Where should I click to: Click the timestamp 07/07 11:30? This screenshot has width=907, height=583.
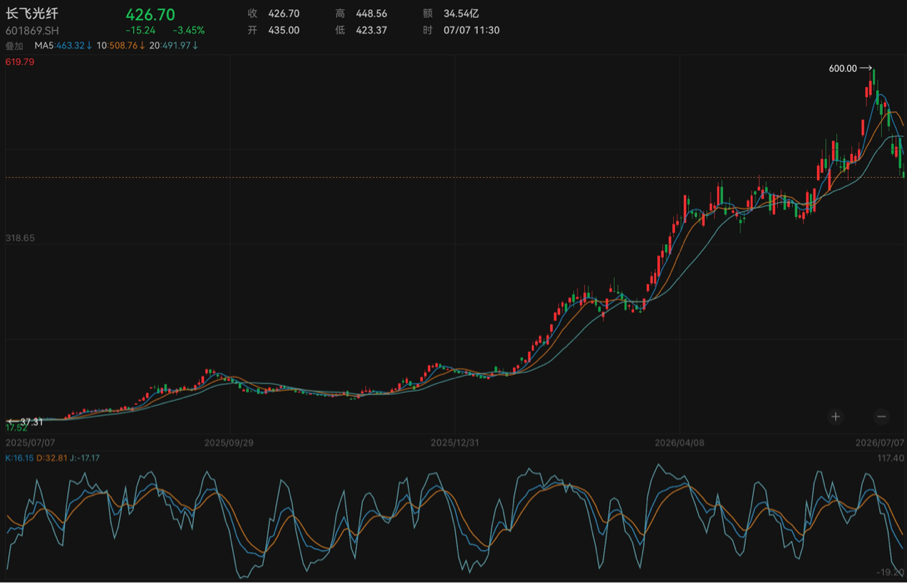[471, 31]
